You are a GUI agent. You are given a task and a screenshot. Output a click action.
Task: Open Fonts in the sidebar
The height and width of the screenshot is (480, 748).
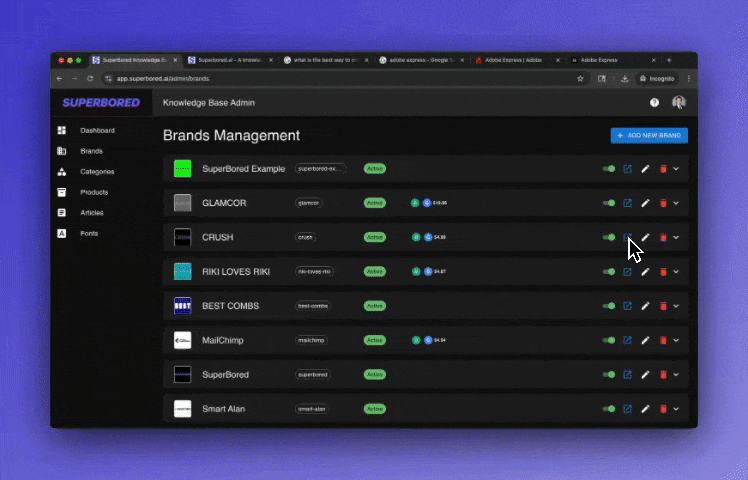(x=78, y=233)
